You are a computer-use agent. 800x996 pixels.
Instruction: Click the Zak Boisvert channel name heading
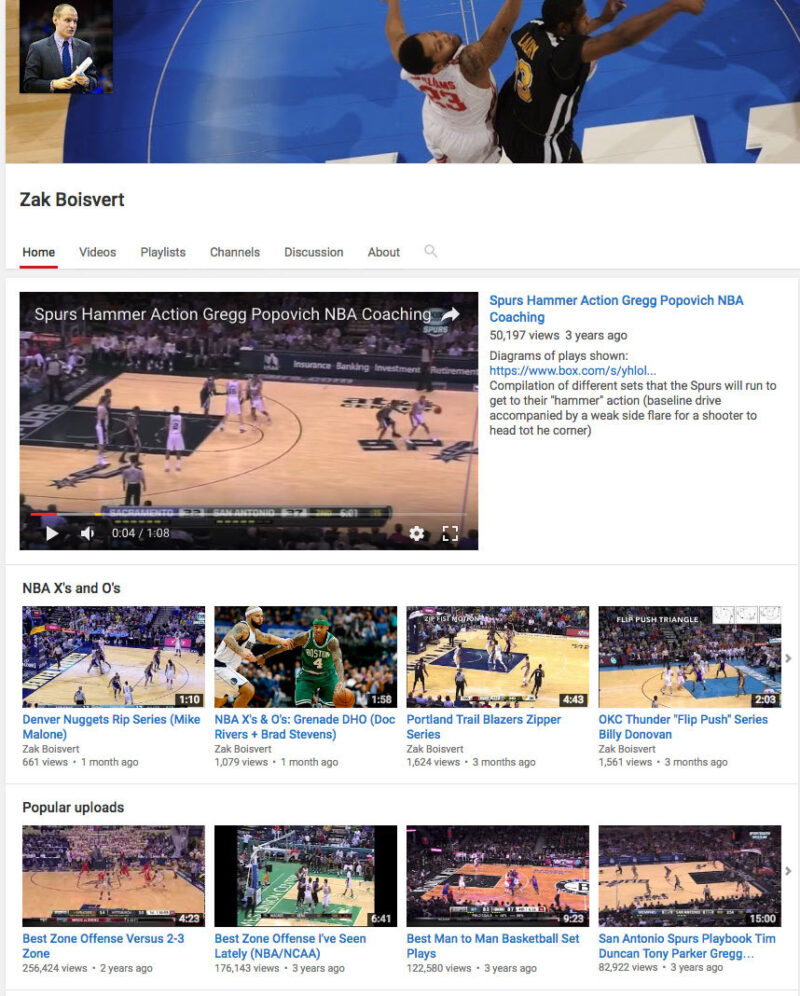[x=72, y=199]
